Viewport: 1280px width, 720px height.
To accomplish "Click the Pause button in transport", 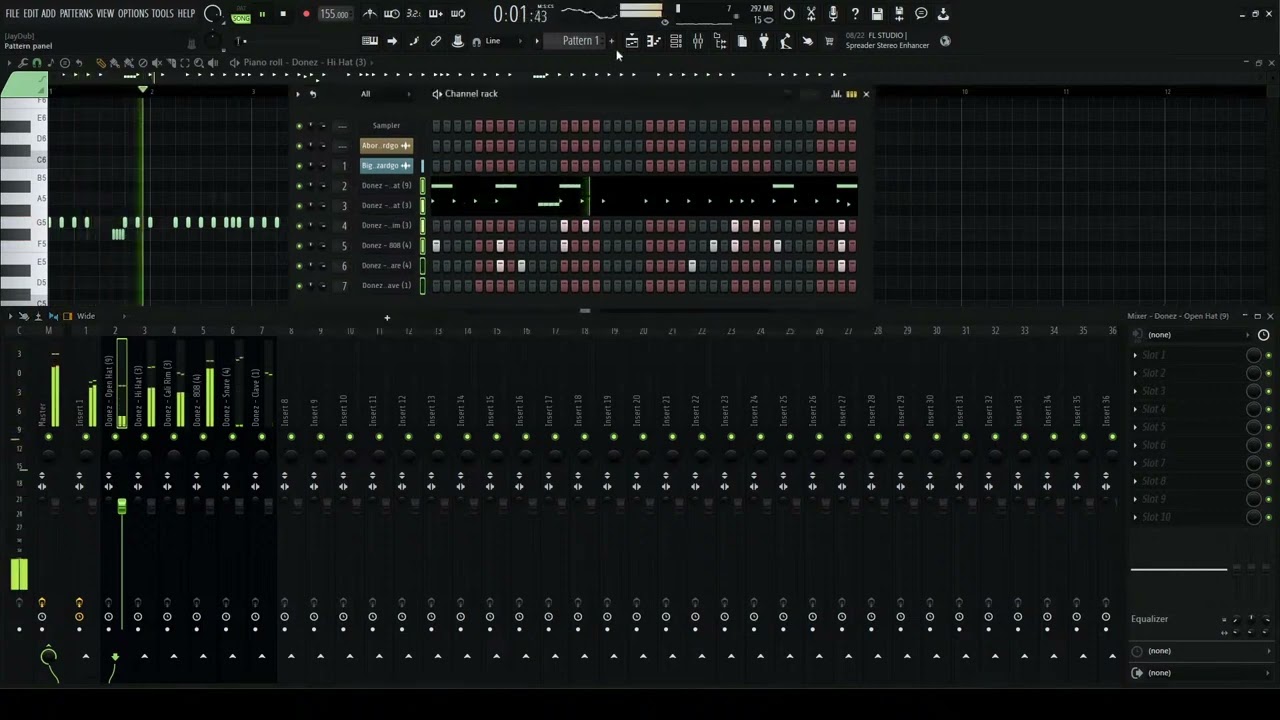I will click(263, 14).
